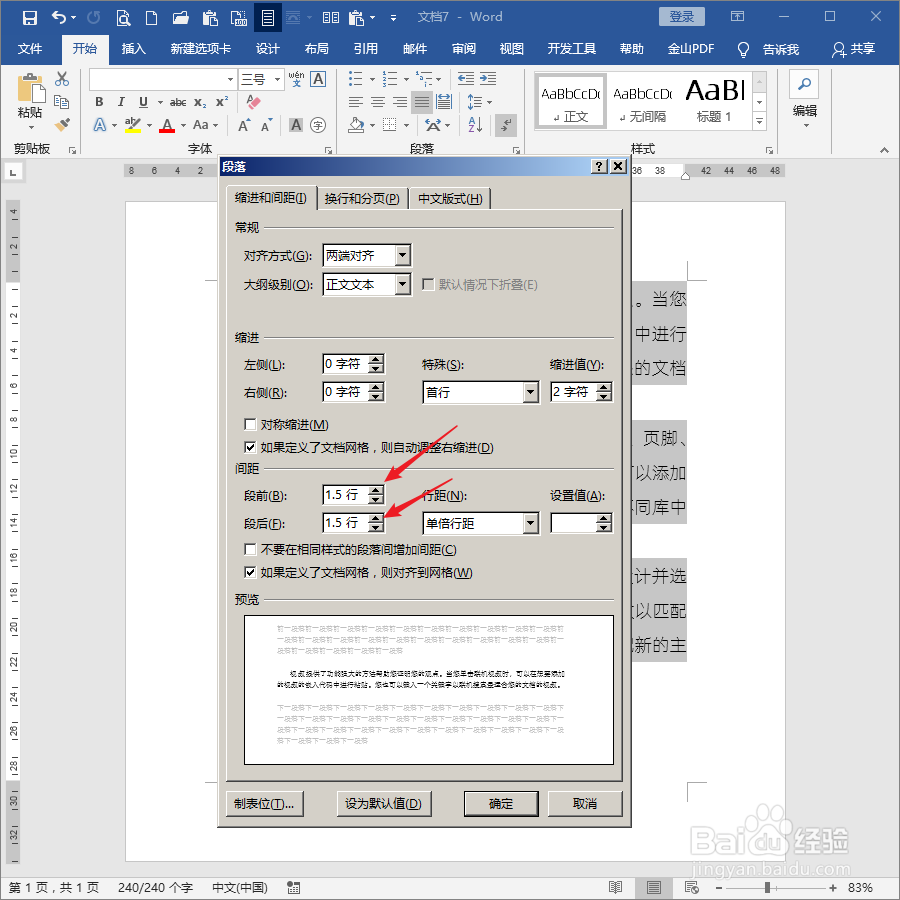Open the 对齐方式 dropdown
Image resolution: width=900 pixels, height=900 pixels.
click(403, 255)
